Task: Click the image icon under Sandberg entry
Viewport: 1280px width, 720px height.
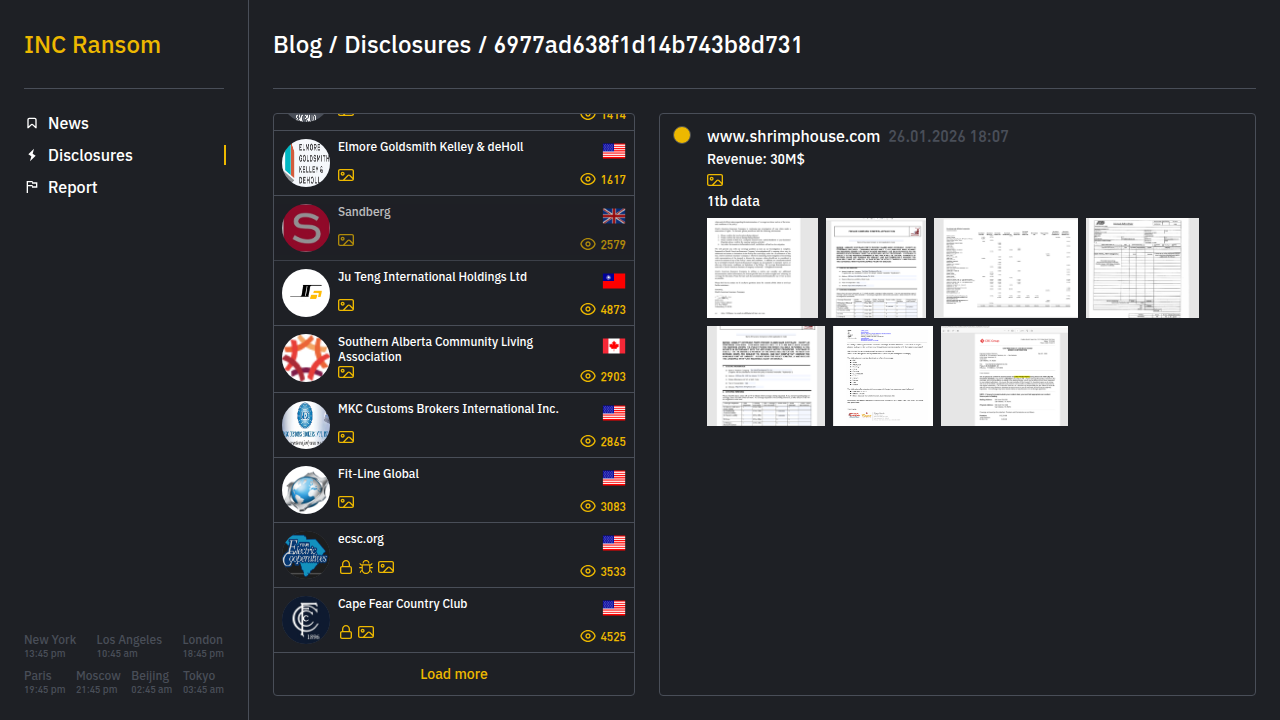Action: (346, 240)
